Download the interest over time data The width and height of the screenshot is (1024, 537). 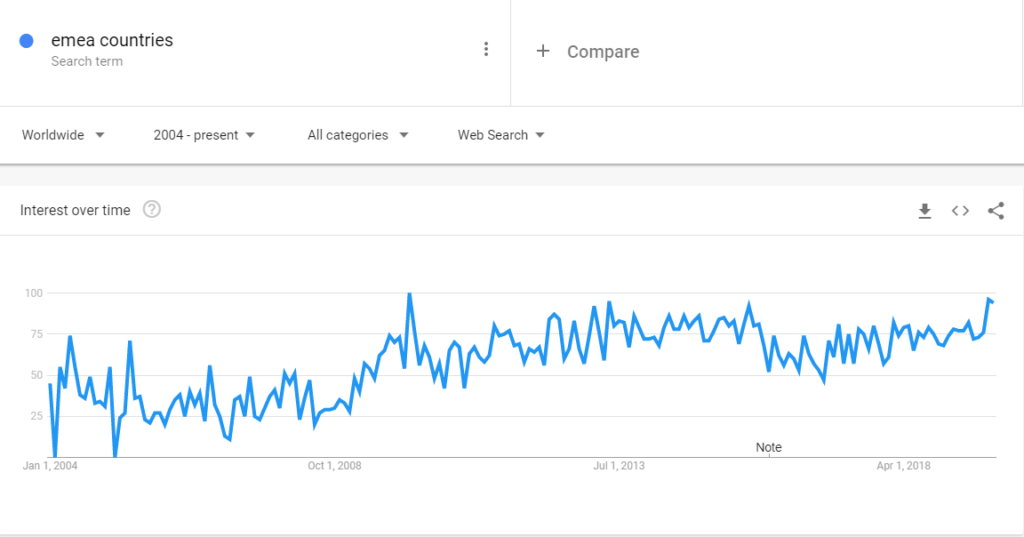click(x=925, y=211)
